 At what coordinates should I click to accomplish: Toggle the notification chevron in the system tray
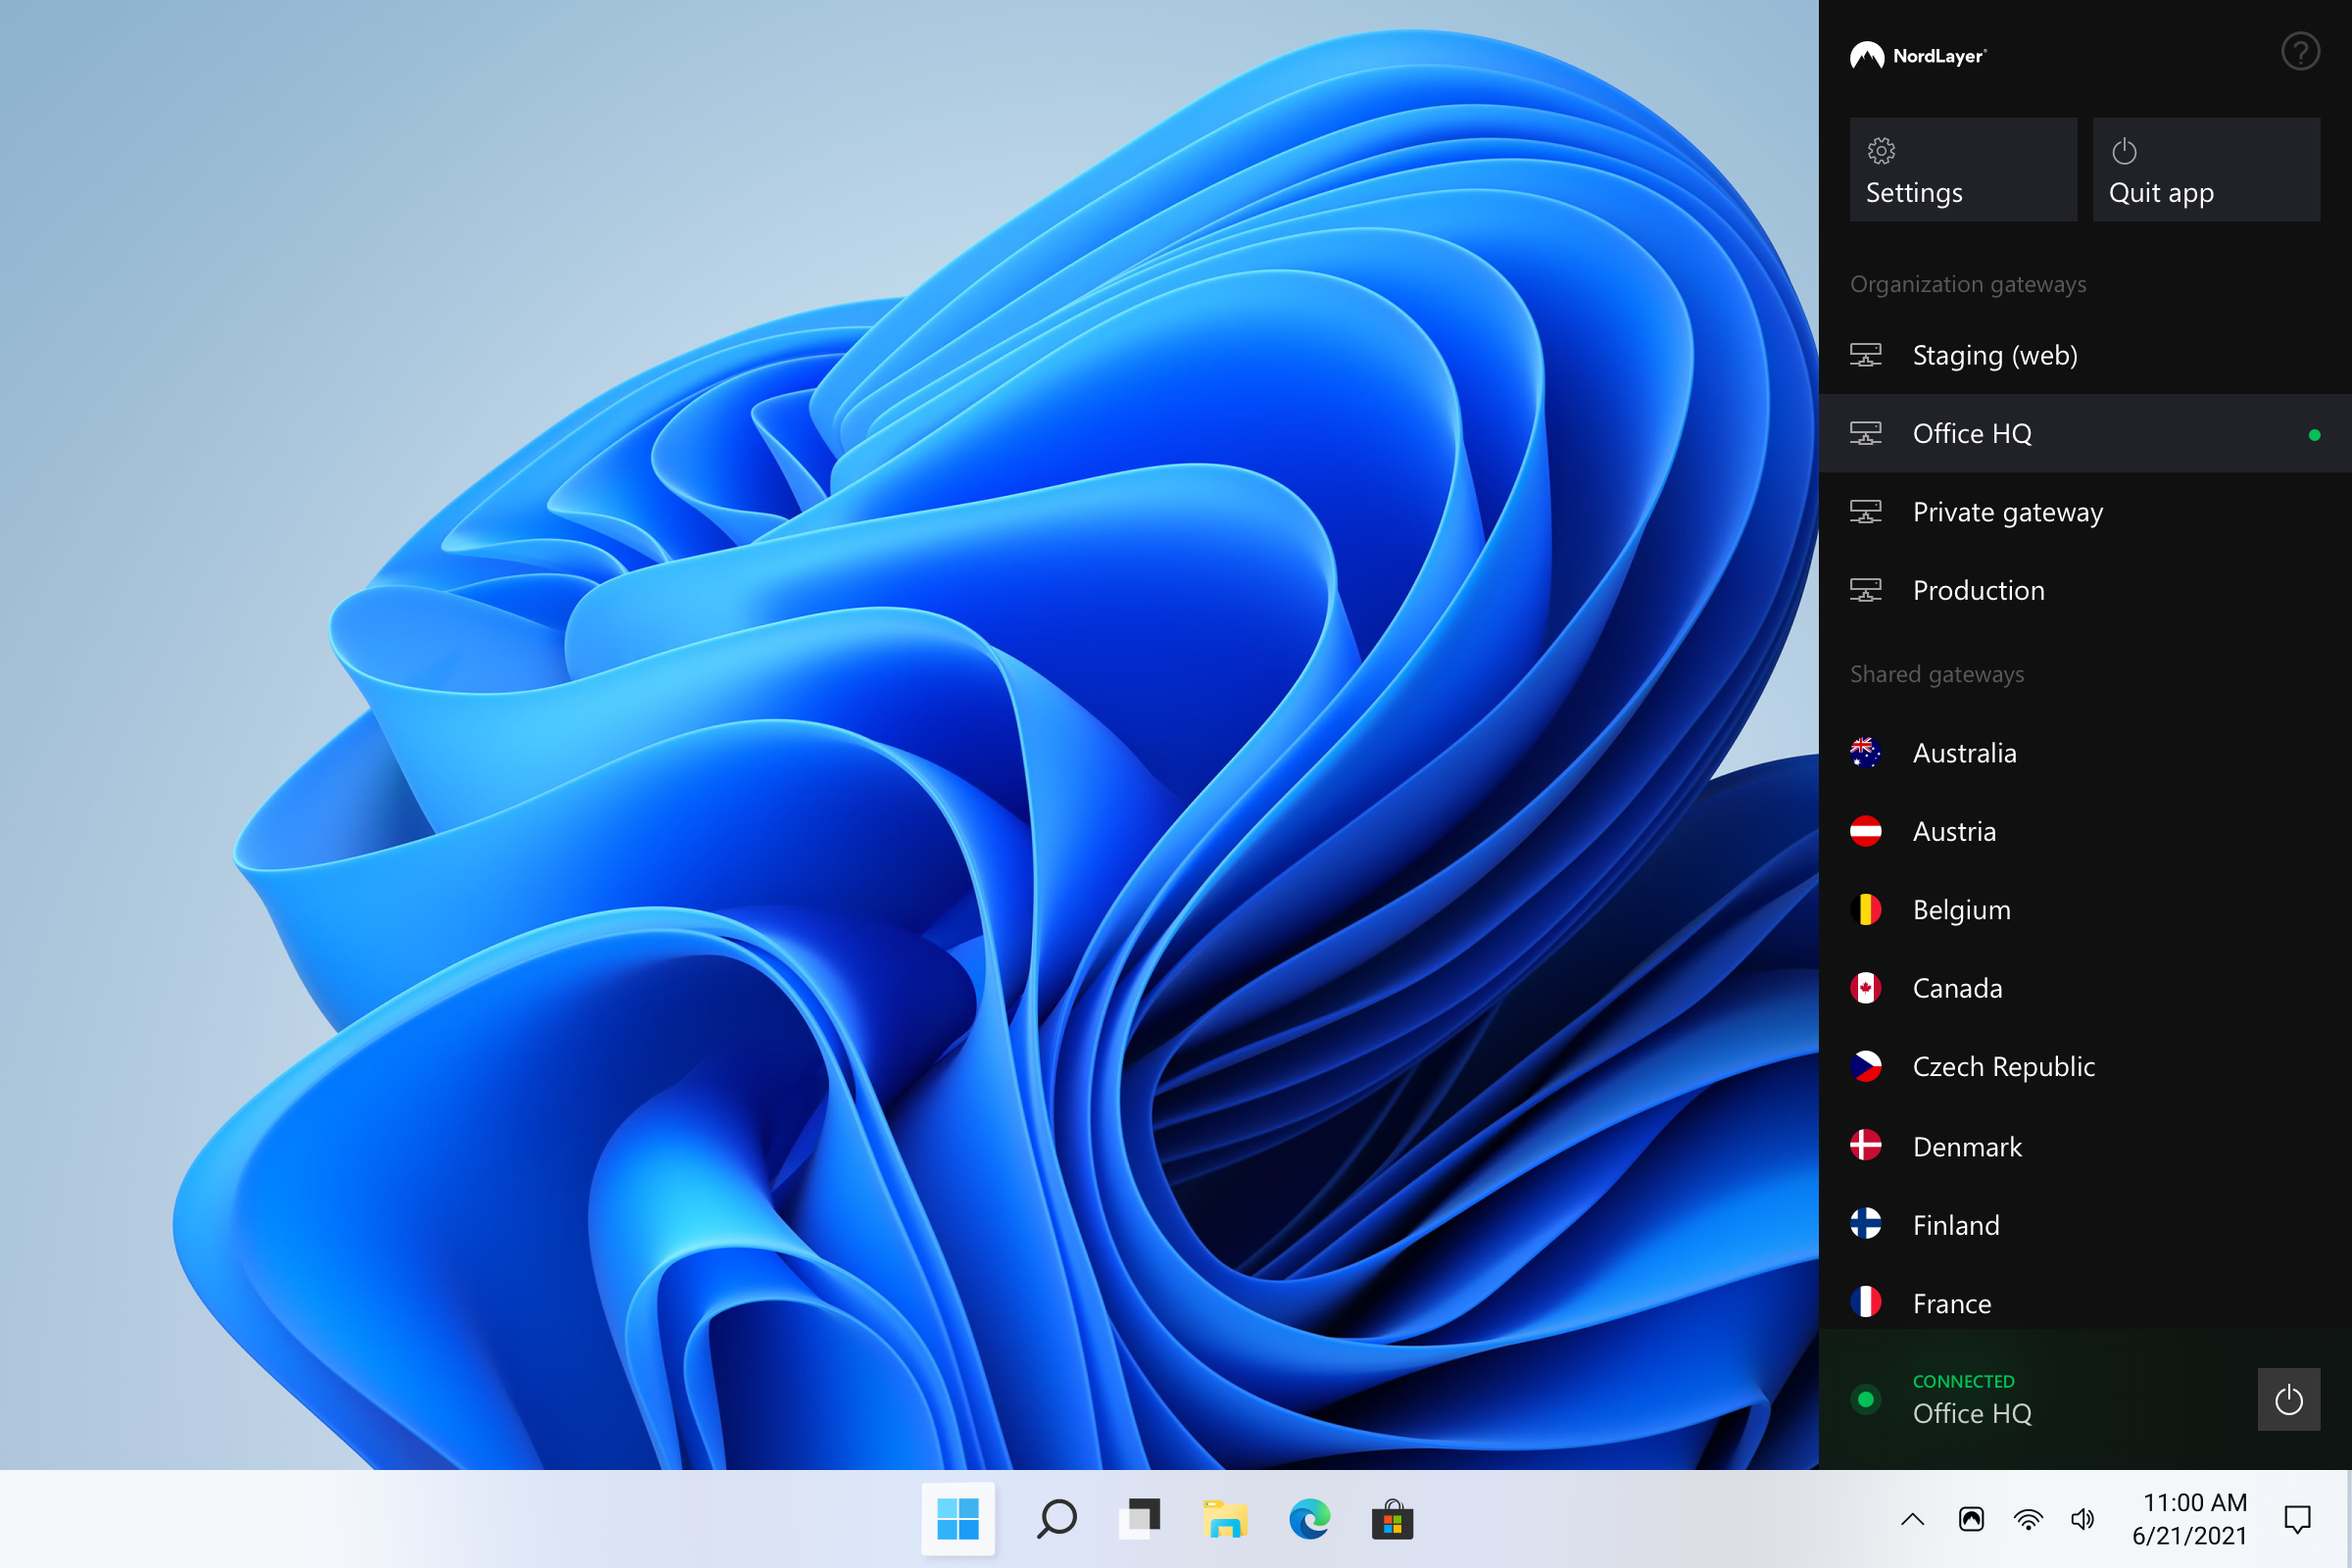pyautogui.click(x=1911, y=1519)
